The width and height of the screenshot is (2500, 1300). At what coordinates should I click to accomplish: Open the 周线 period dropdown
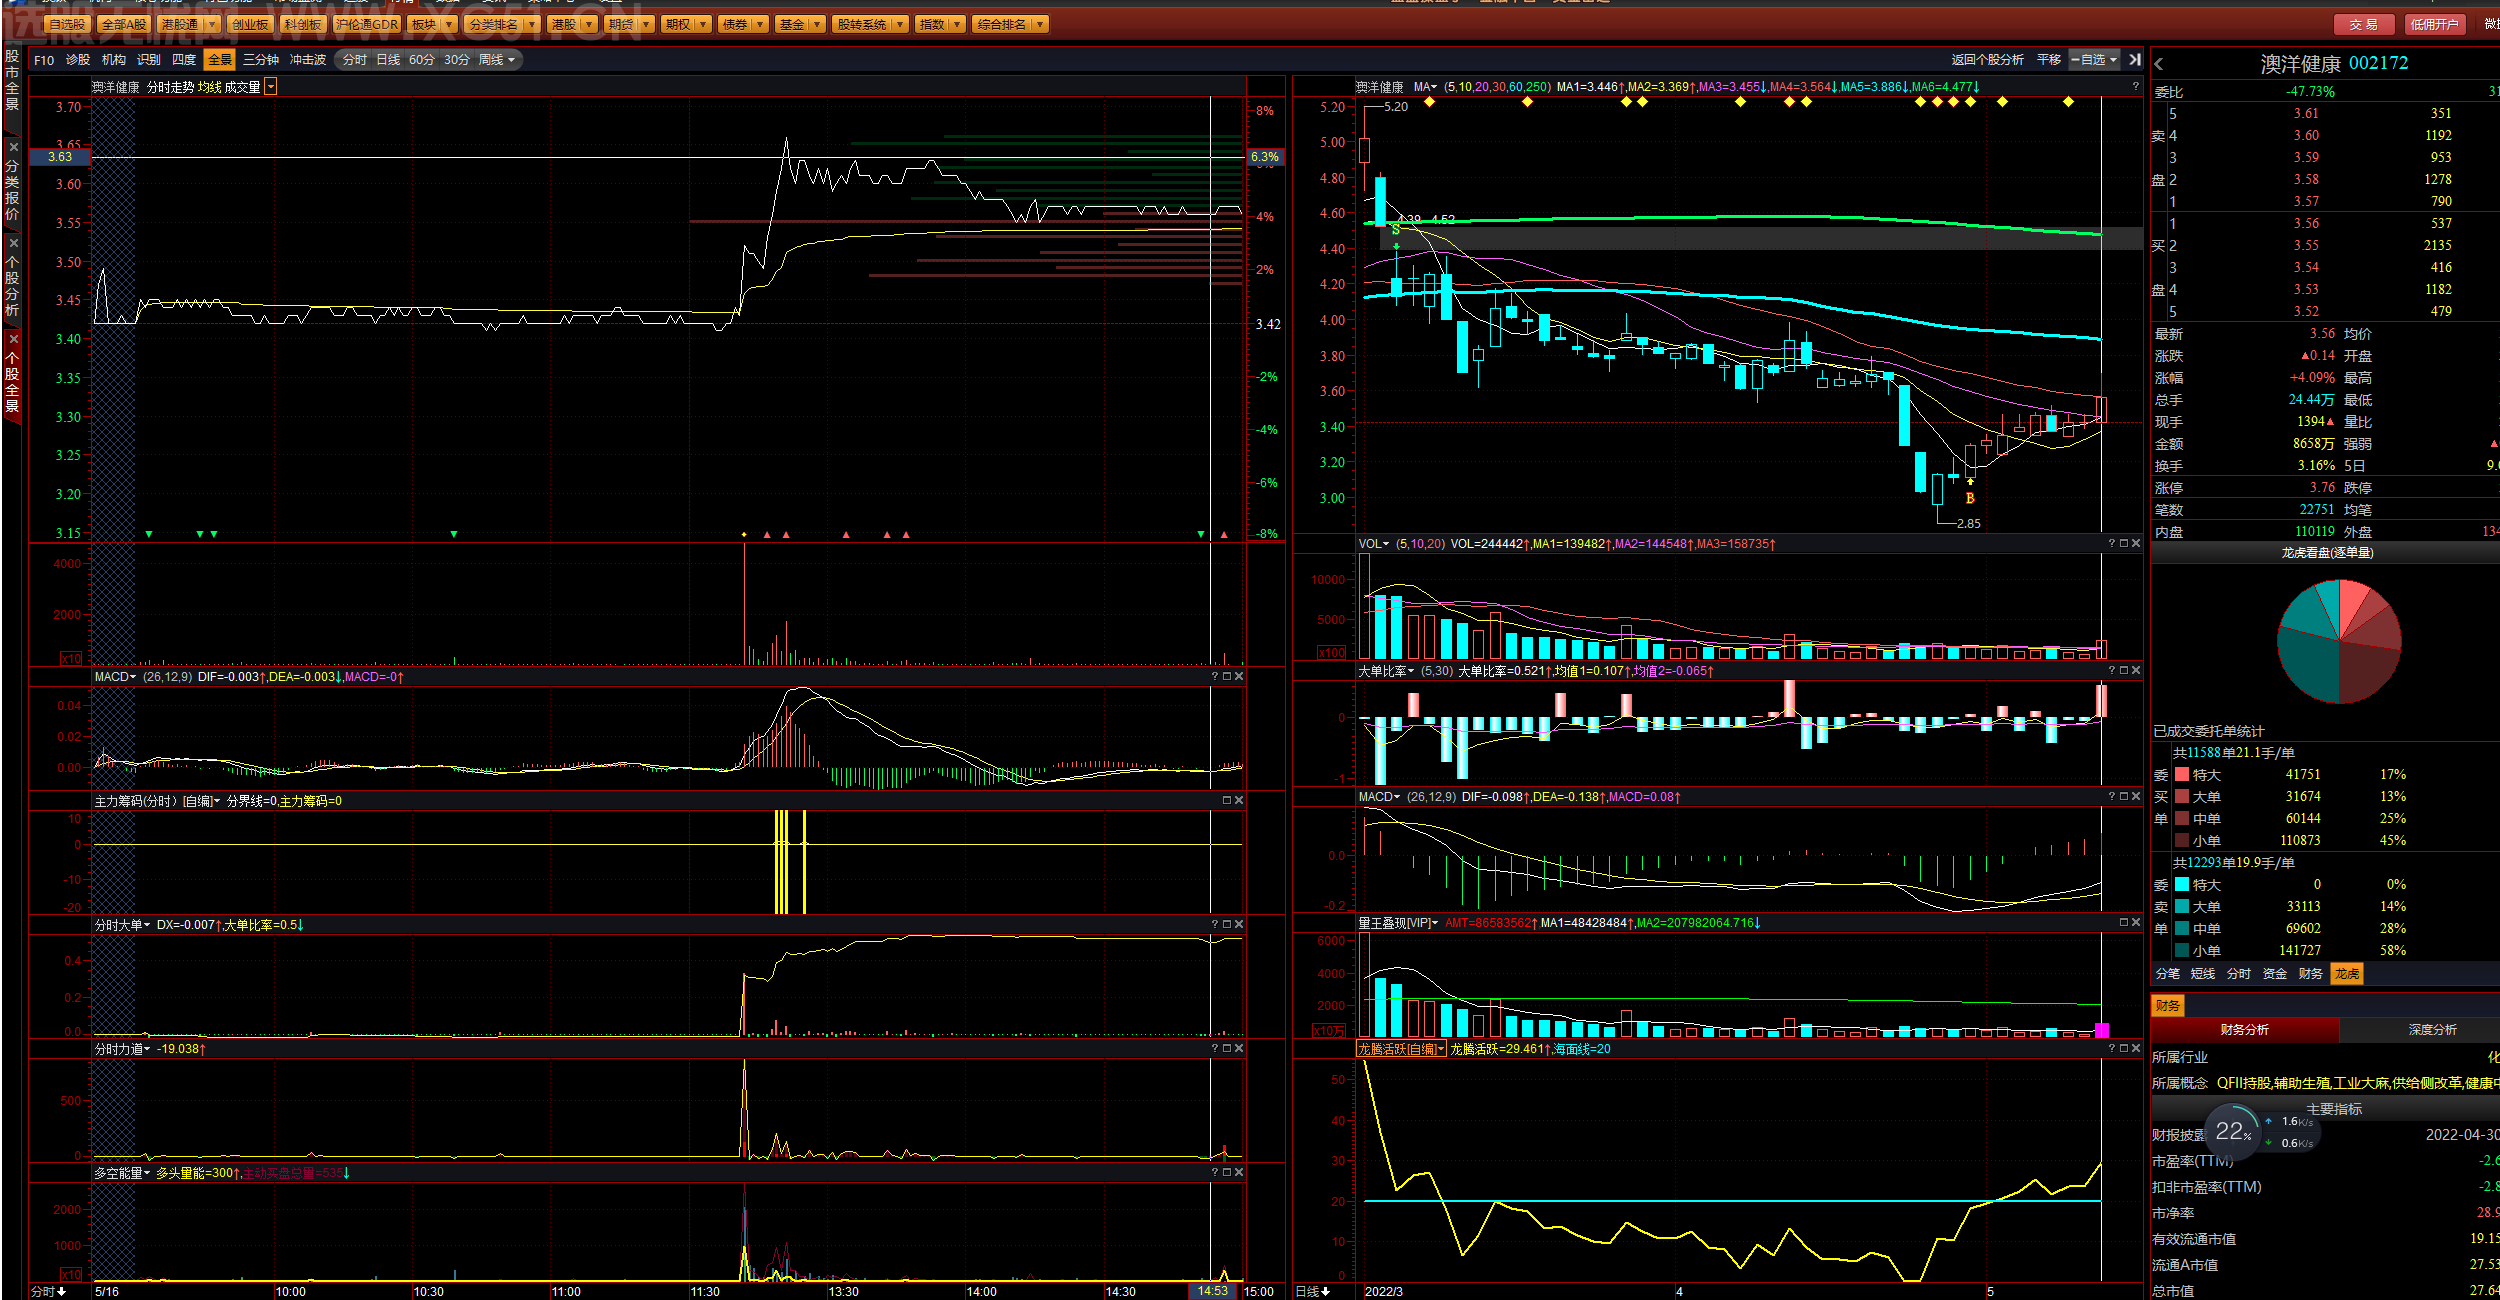[x=497, y=60]
